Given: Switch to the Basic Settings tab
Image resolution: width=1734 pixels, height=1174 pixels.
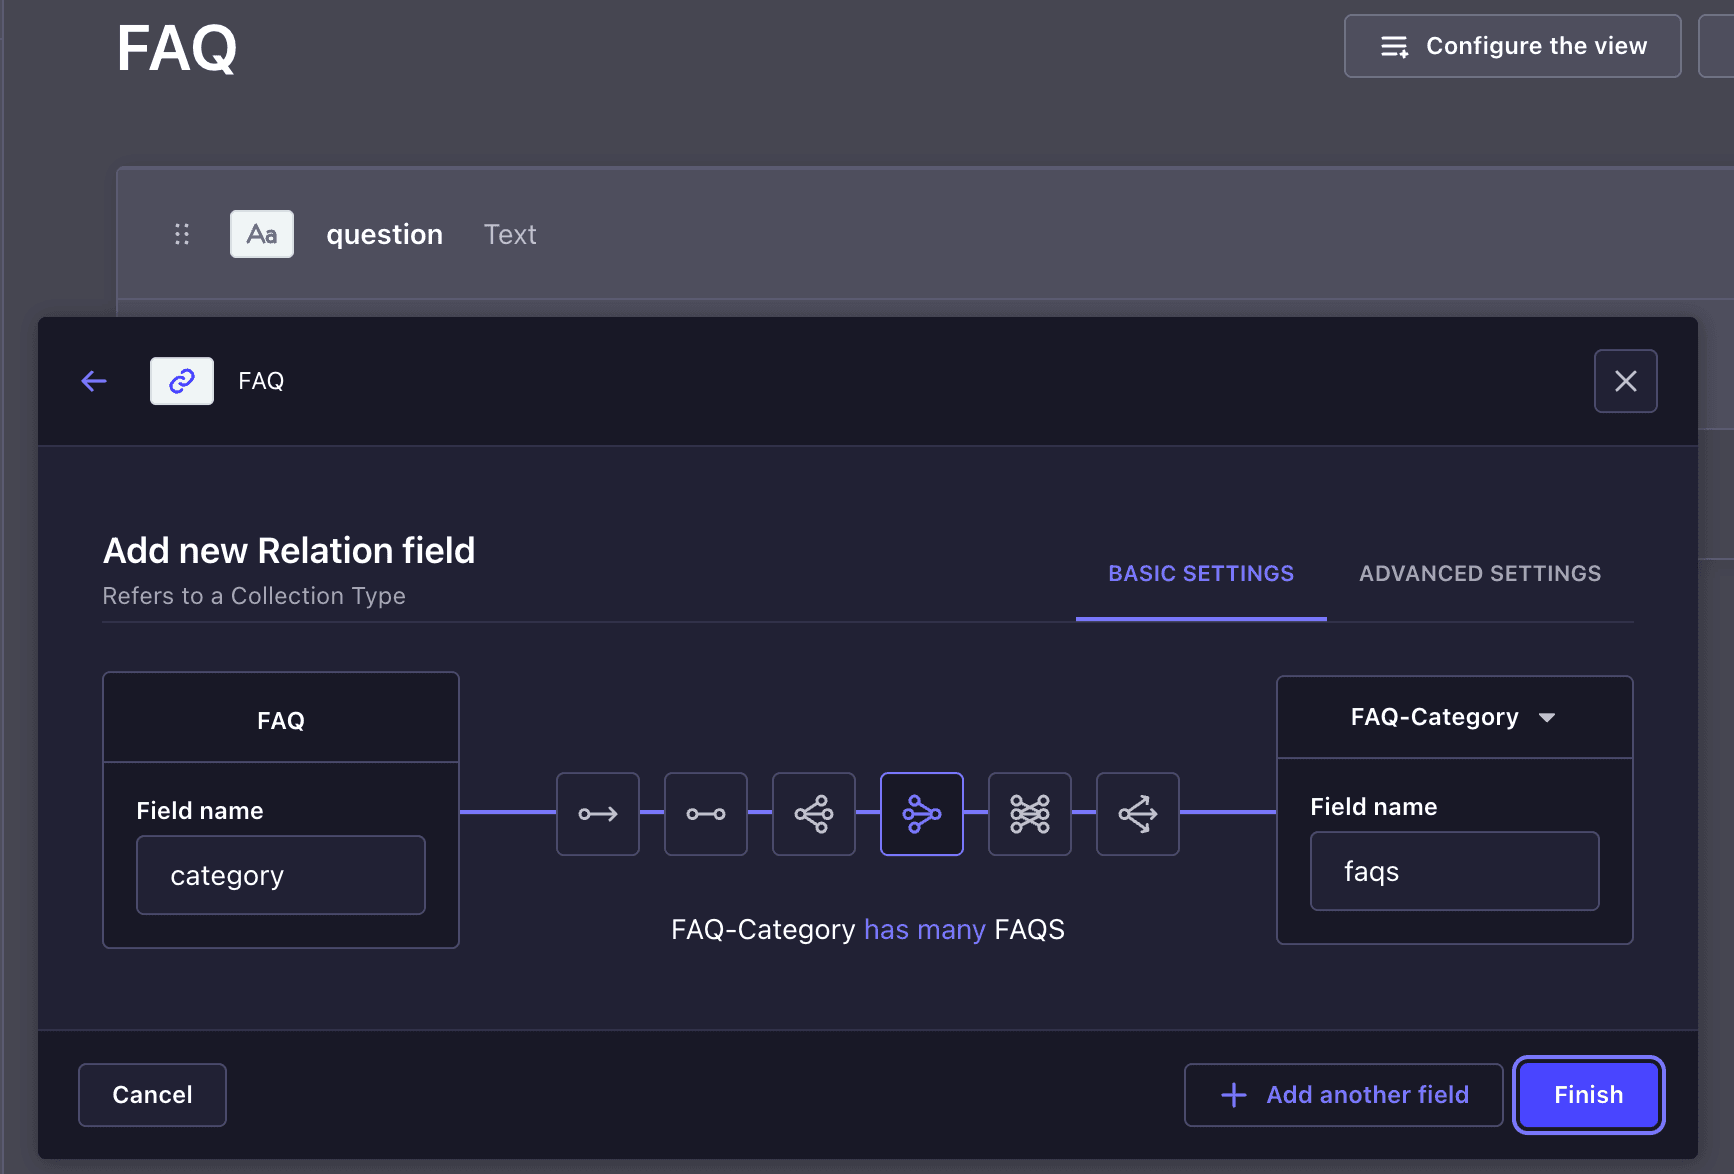Looking at the screenshot, I should coord(1201,574).
